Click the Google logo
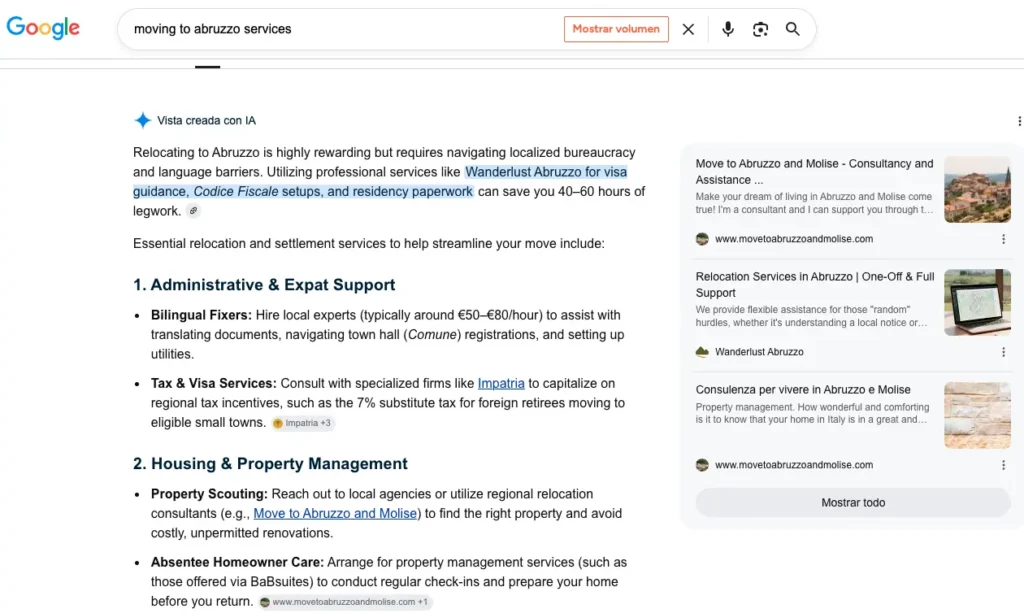This screenshot has height=613, width=1024. [43, 28]
